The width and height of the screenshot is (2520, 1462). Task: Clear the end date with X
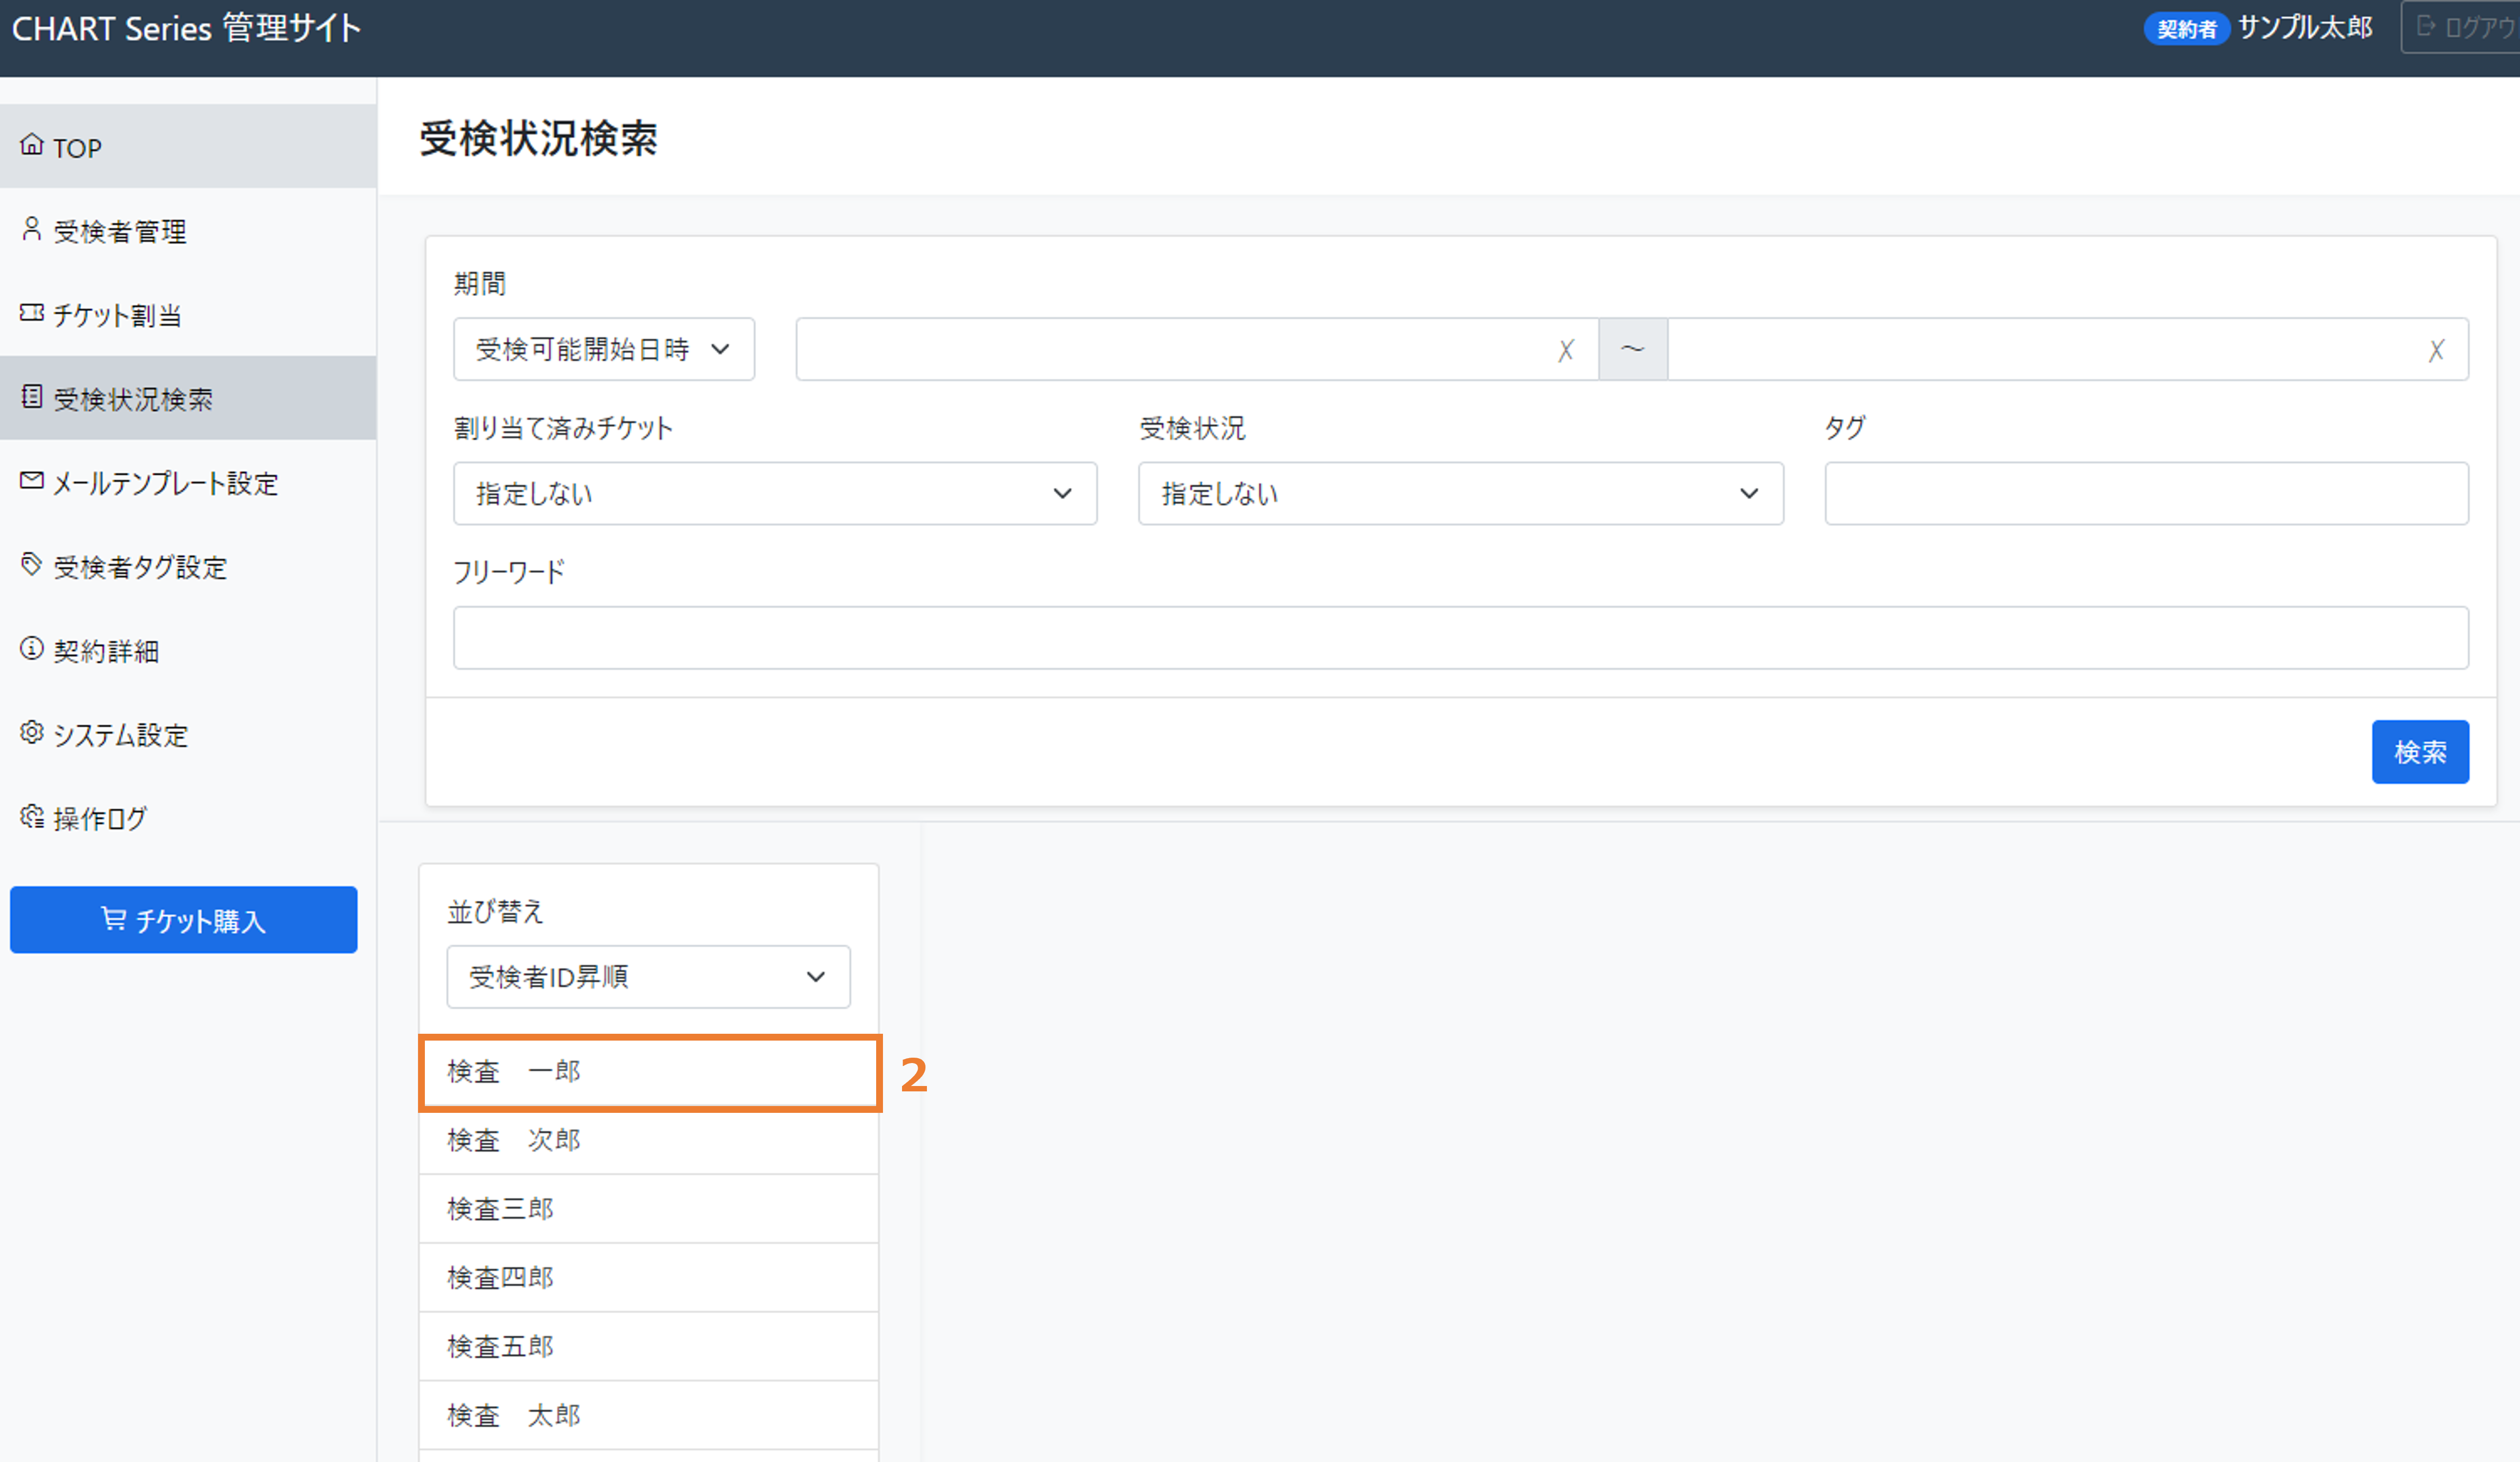2436,350
